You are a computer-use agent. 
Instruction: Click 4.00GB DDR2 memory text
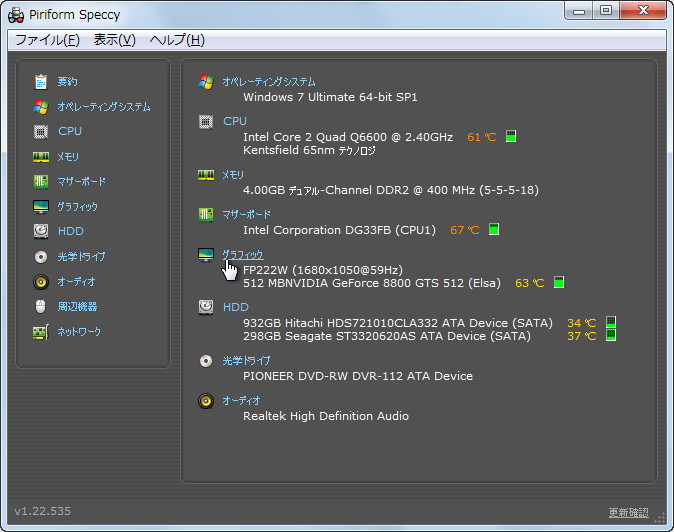391,190
